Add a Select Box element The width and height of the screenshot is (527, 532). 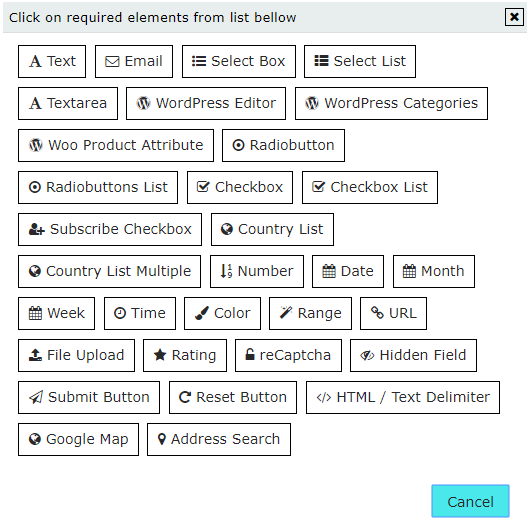239,61
